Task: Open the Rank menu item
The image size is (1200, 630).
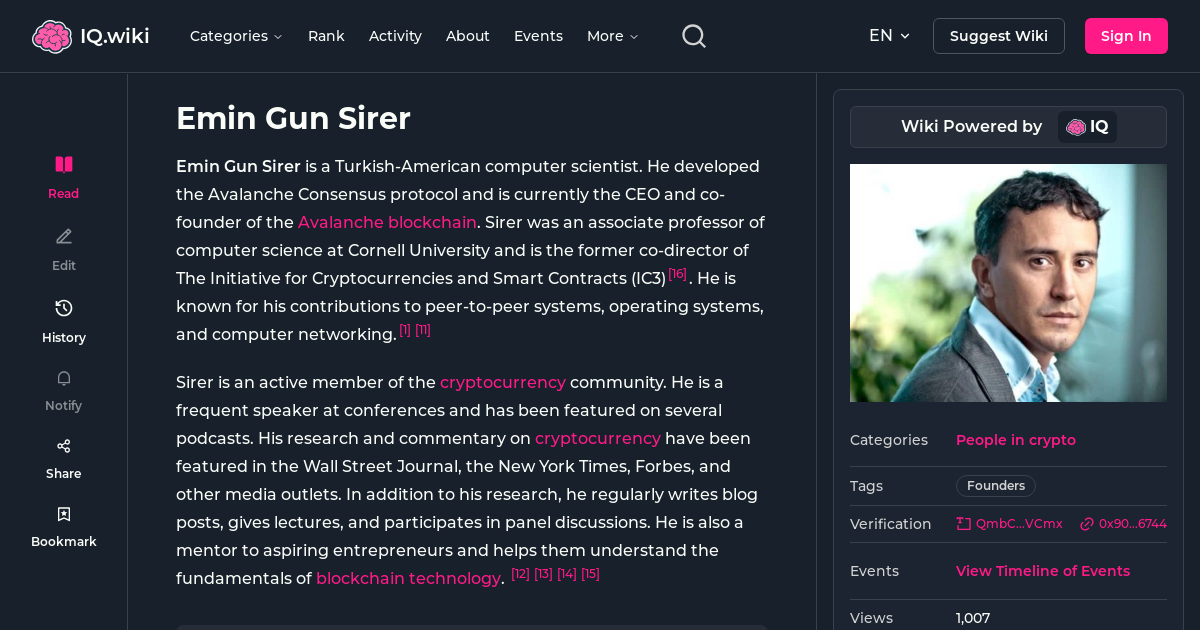Action: (326, 36)
